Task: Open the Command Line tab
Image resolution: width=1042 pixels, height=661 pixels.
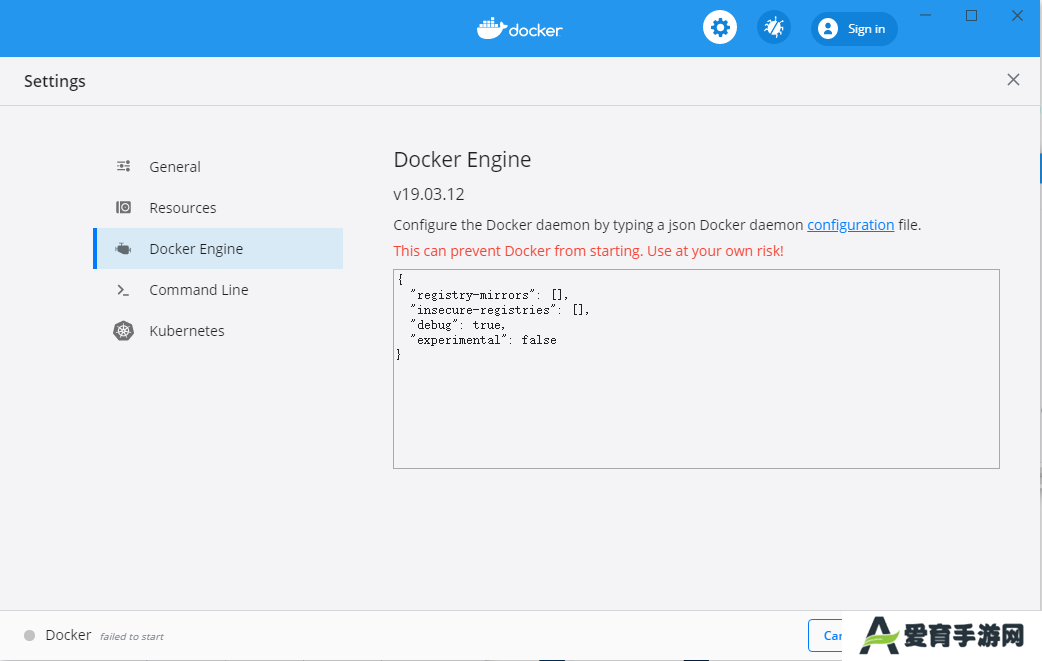Action: coord(218,290)
